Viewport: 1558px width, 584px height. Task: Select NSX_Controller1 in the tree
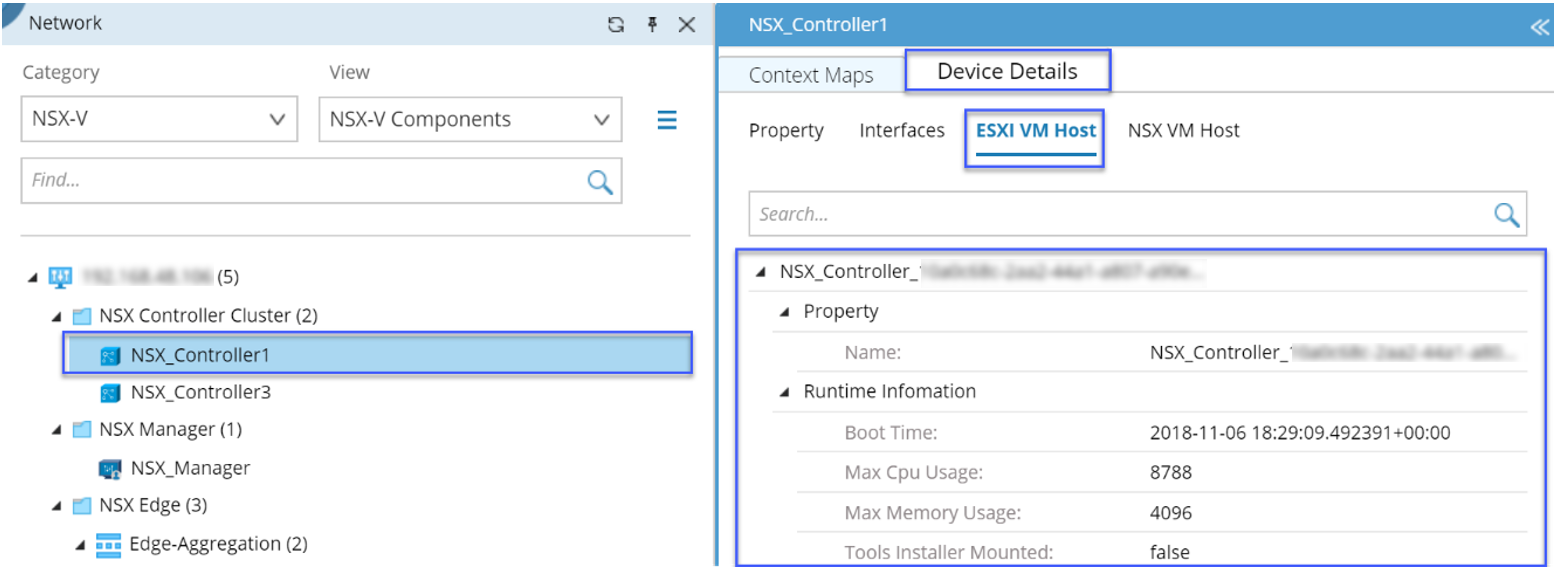click(x=200, y=356)
